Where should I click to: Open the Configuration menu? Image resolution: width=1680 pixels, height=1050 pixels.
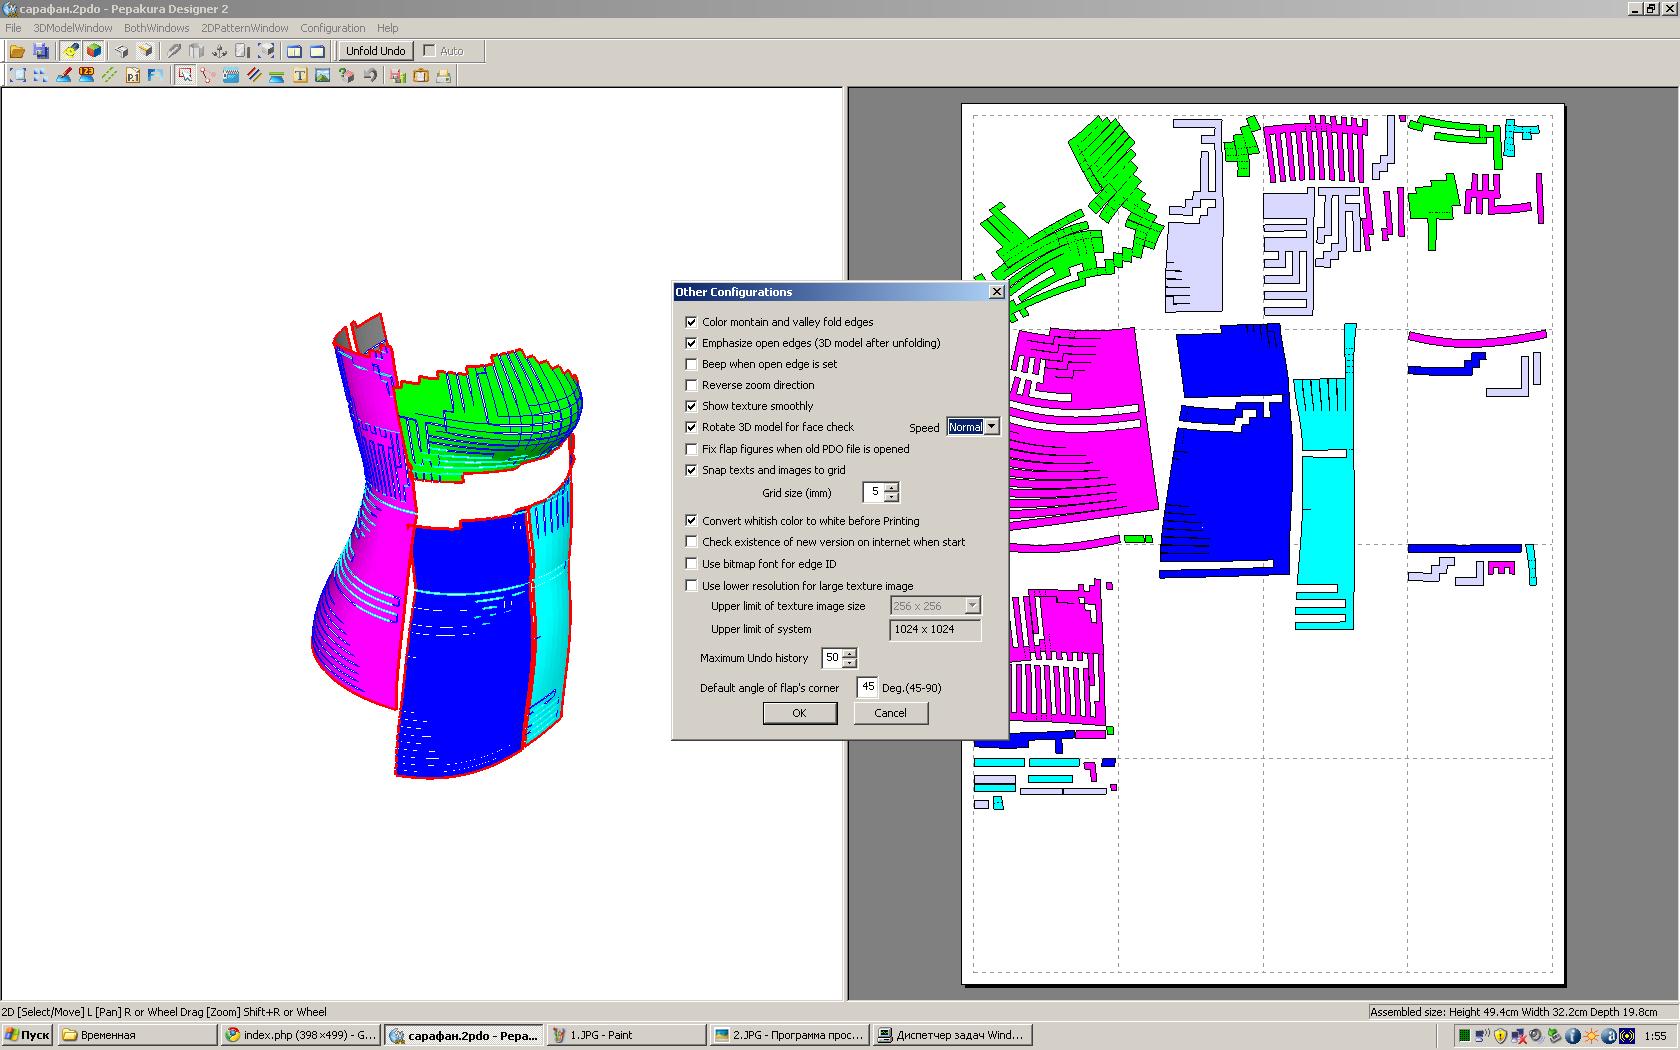(332, 28)
